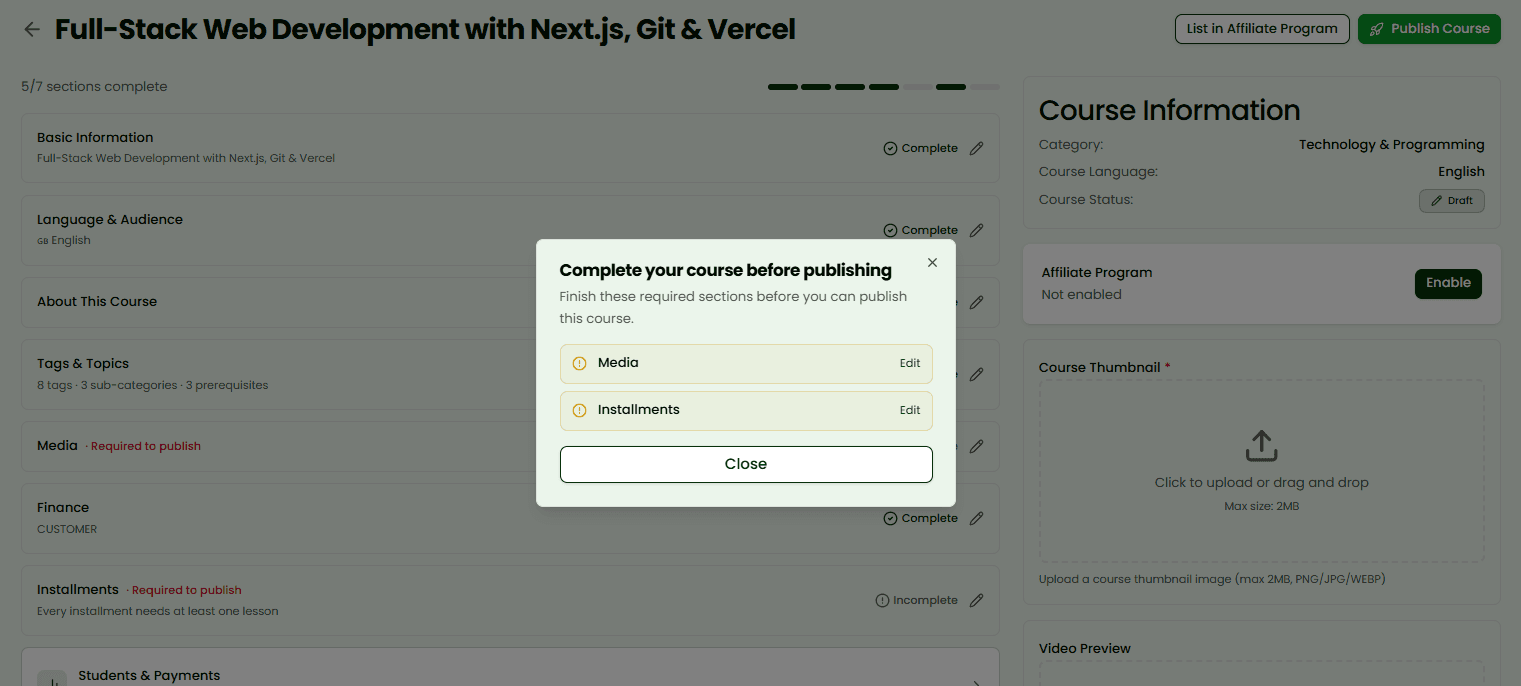Click Edit for Media in the dialog
The image size is (1521, 686).
(x=910, y=363)
